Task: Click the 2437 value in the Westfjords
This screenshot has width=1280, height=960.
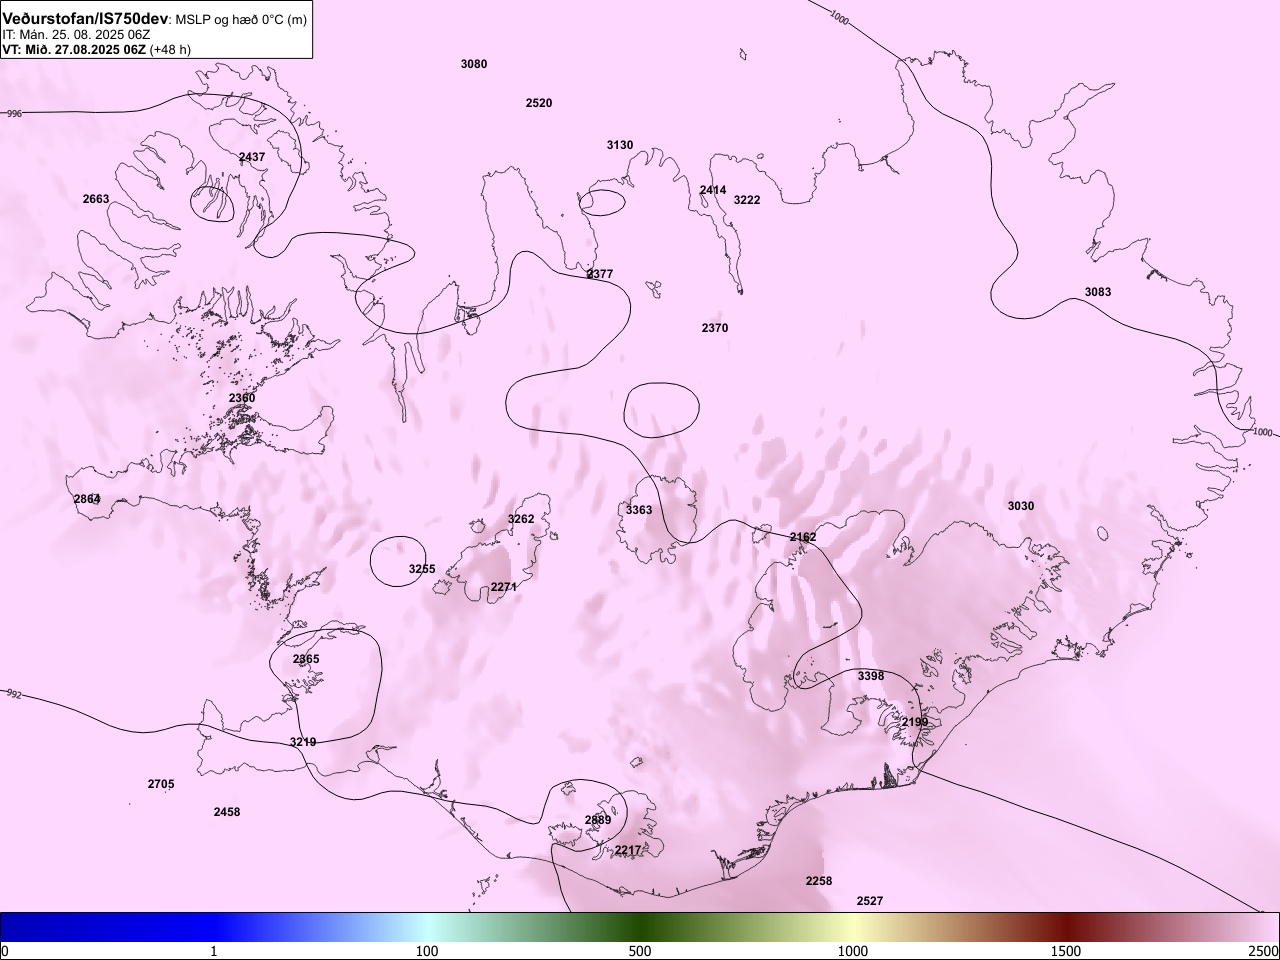Action: pos(252,157)
